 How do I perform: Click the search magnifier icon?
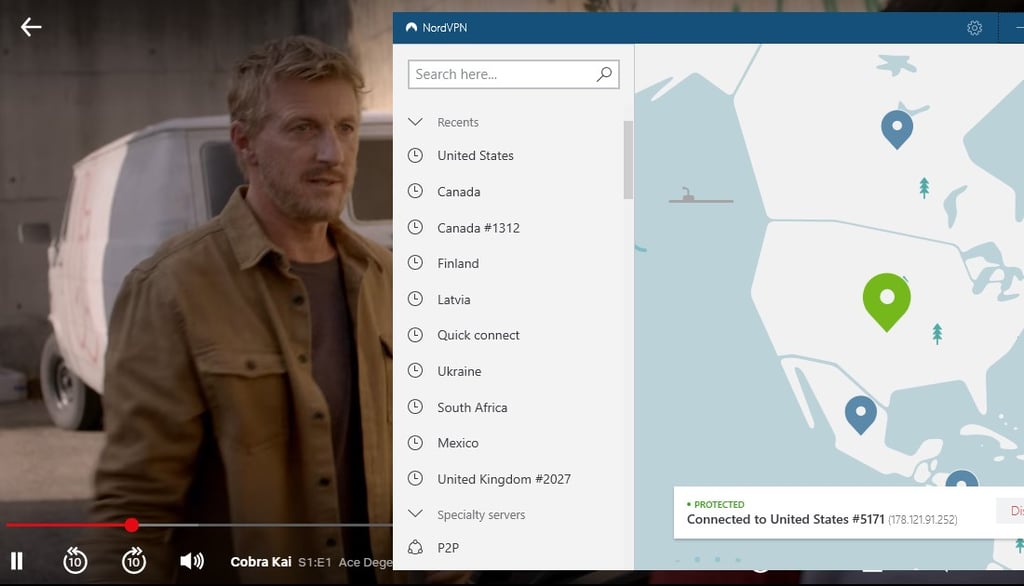[x=604, y=74]
